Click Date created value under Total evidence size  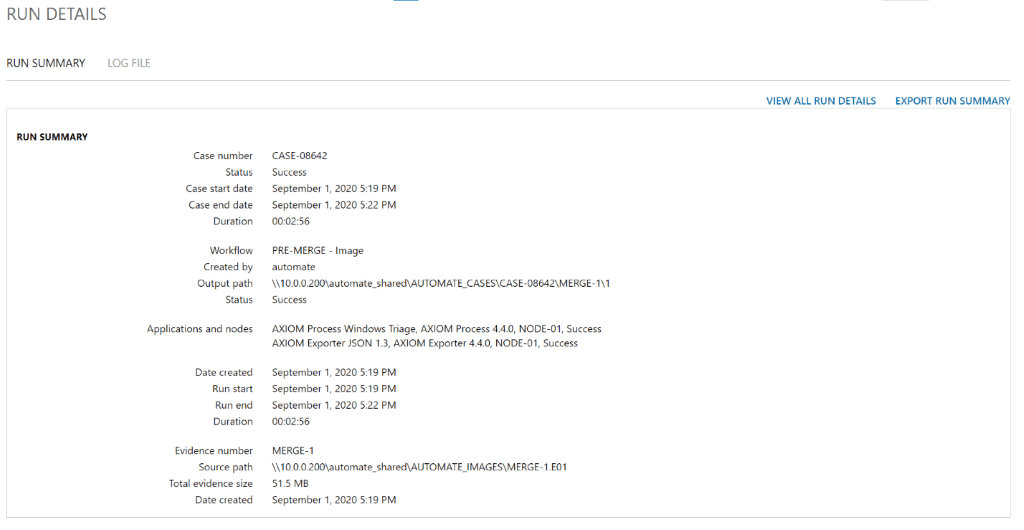(334, 500)
